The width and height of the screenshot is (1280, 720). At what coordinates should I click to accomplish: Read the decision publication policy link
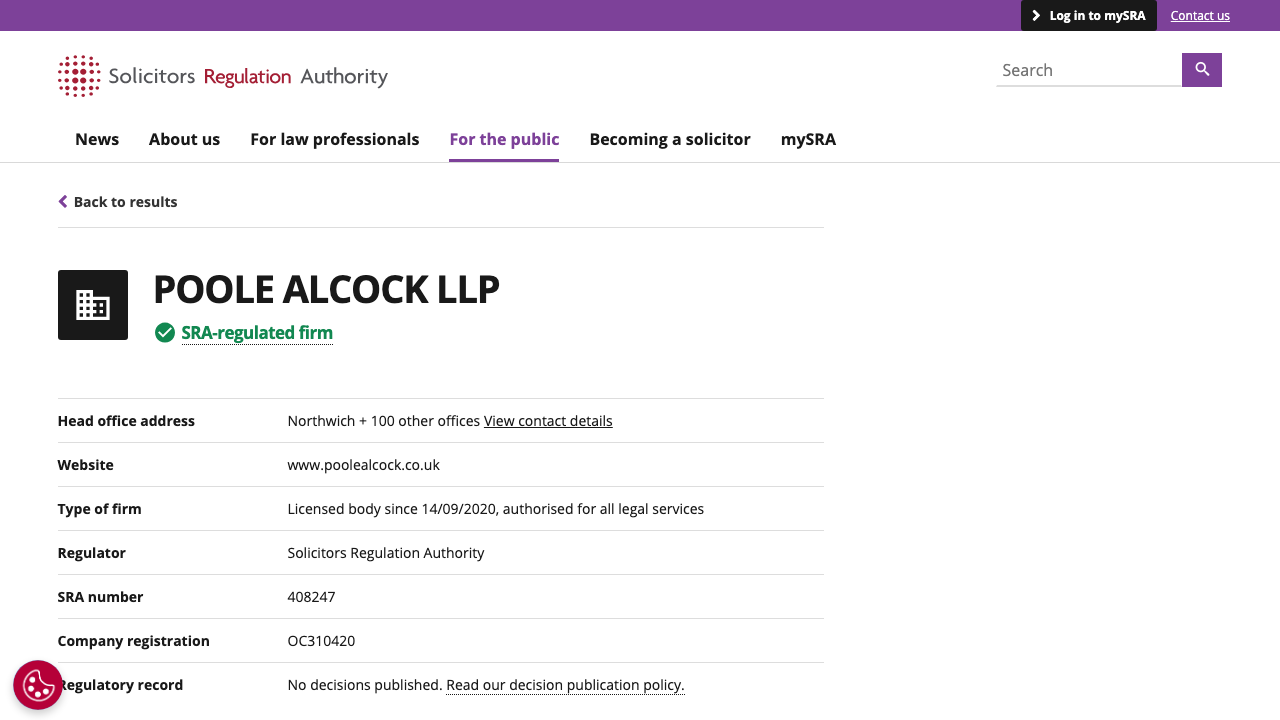tap(565, 685)
